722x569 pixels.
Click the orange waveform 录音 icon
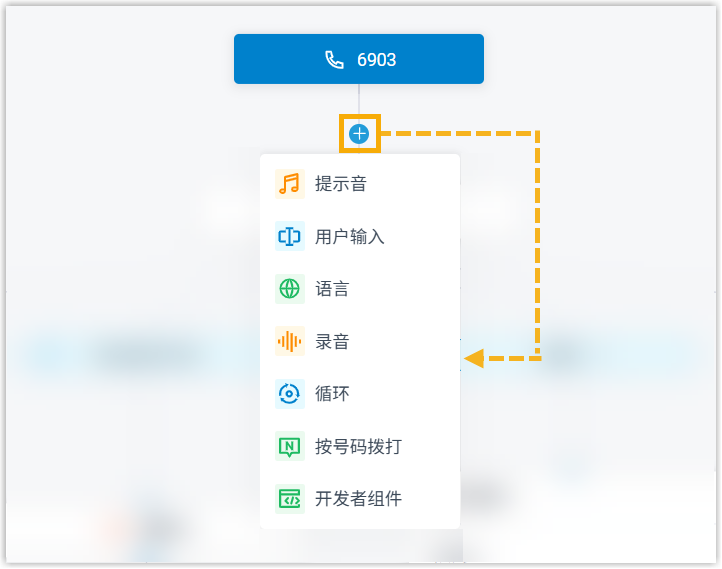pyautogui.click(x=289, y=342)
